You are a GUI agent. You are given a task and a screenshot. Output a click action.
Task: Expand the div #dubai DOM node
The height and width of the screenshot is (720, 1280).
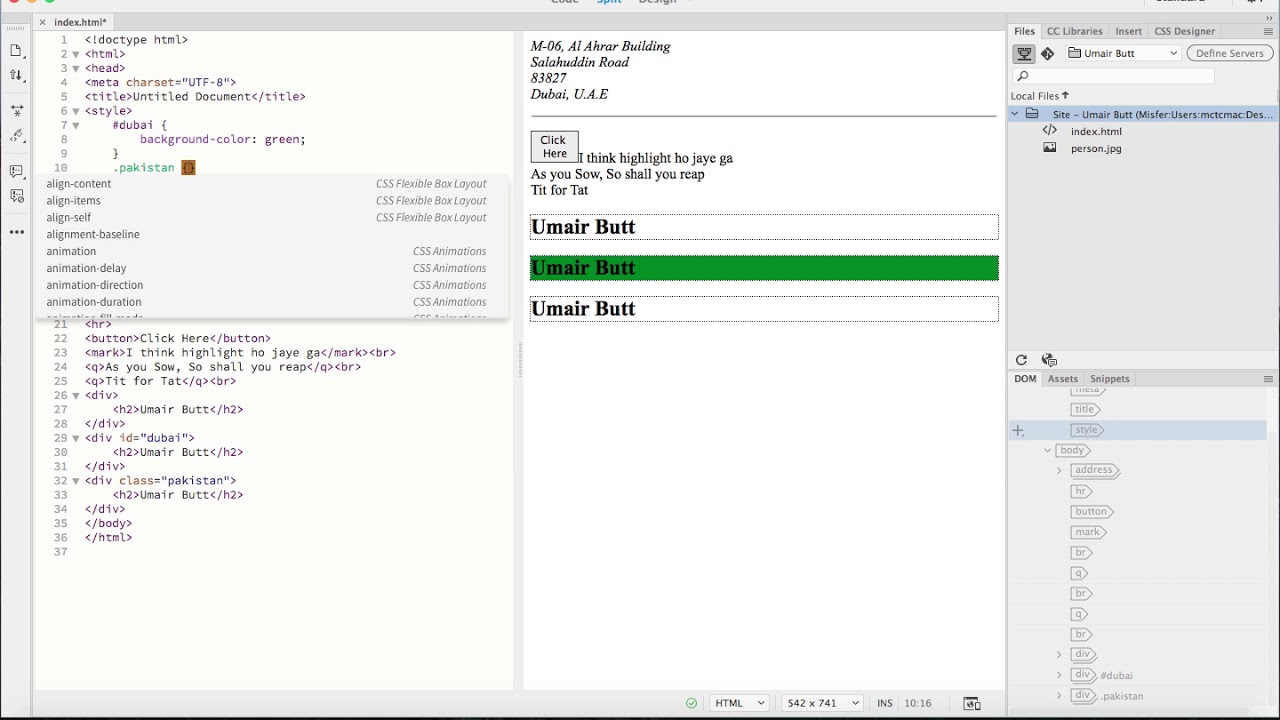(1059, 675)
